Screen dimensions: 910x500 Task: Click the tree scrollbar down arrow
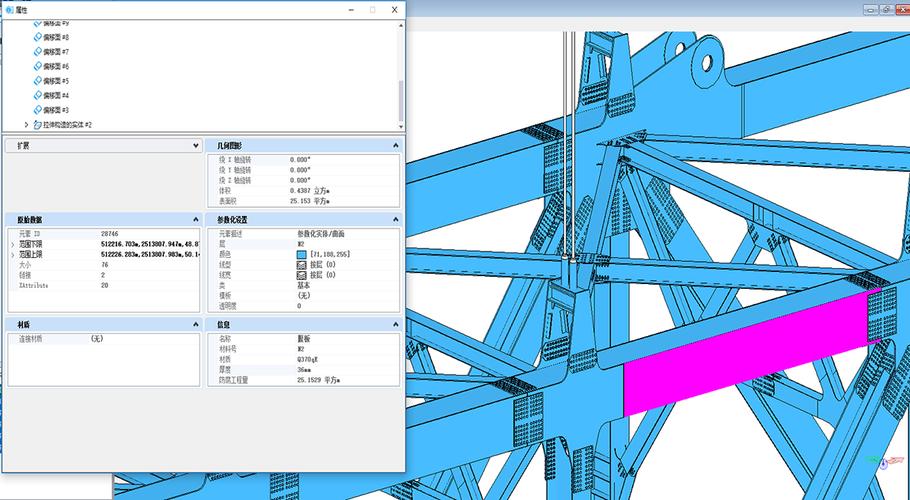tap(400, 127)
